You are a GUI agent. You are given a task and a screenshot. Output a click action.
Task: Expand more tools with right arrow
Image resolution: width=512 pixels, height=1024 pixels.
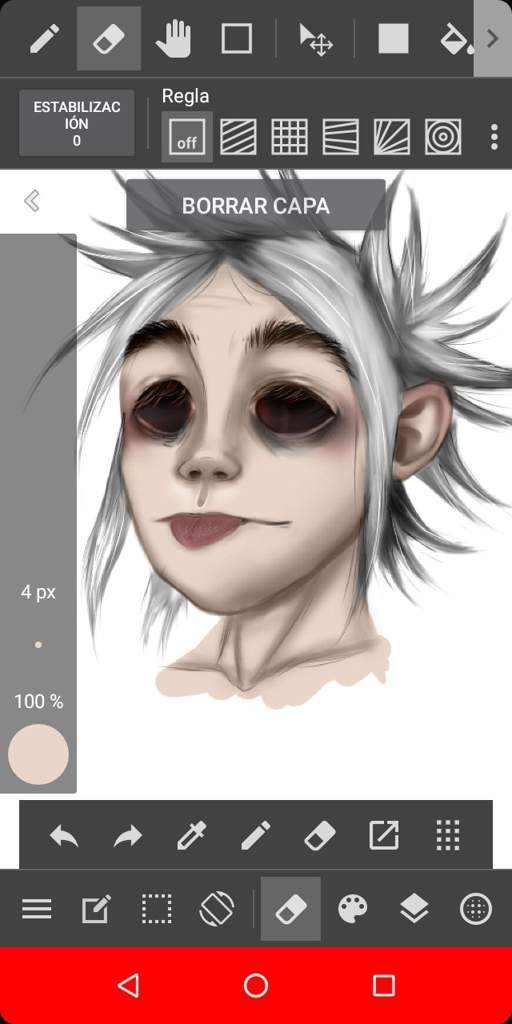coord(492,39)
